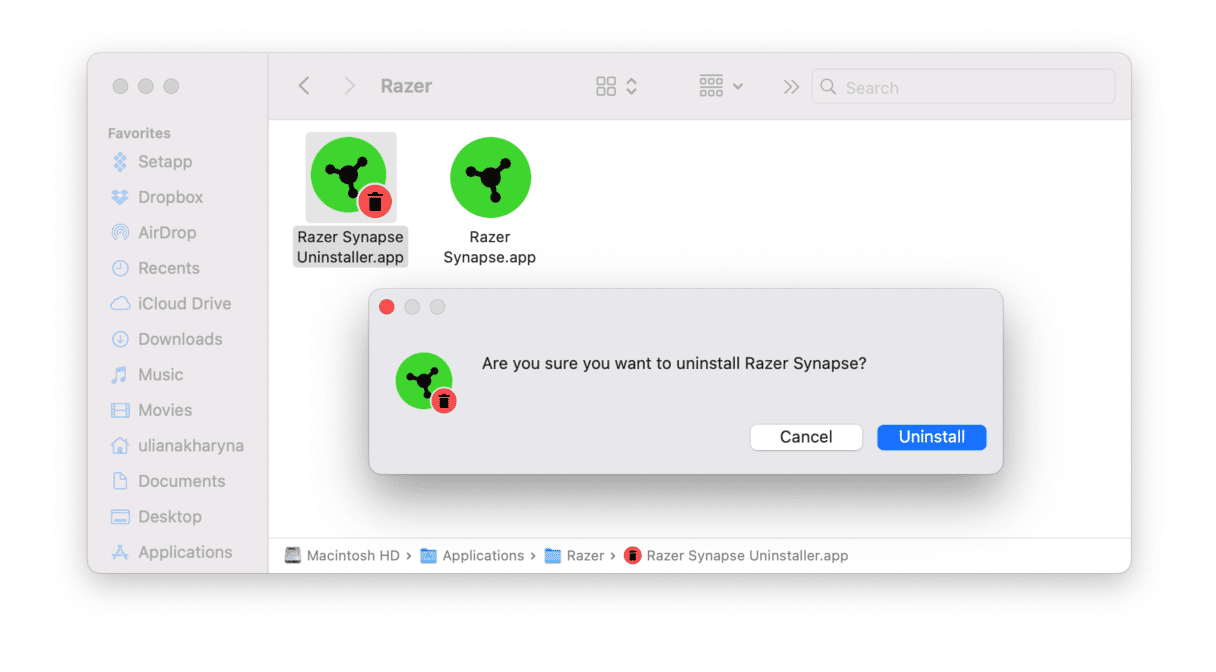Click the uninstall confirmation message text
This screenshot has height=672, width=1216.
click(x=674, y=364)
